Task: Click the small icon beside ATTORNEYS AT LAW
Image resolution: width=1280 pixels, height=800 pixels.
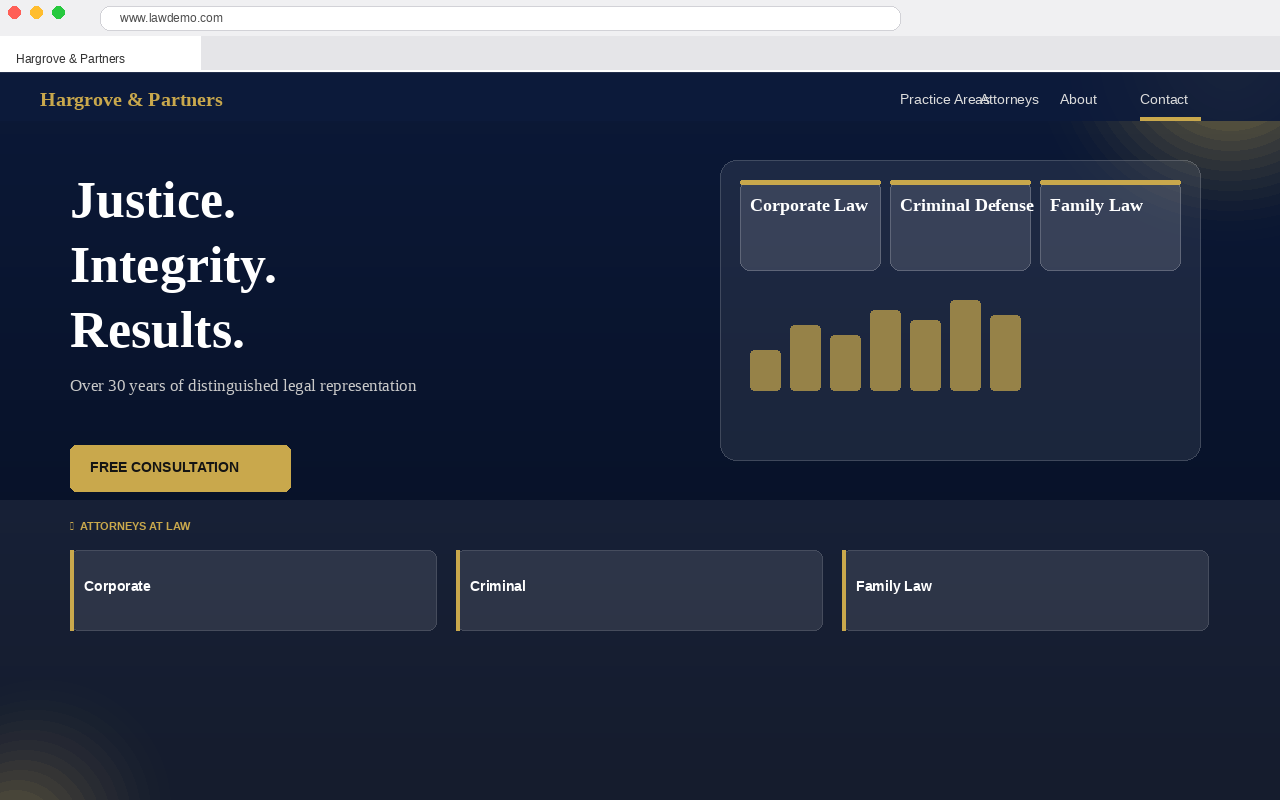Action: coord(72,526)
